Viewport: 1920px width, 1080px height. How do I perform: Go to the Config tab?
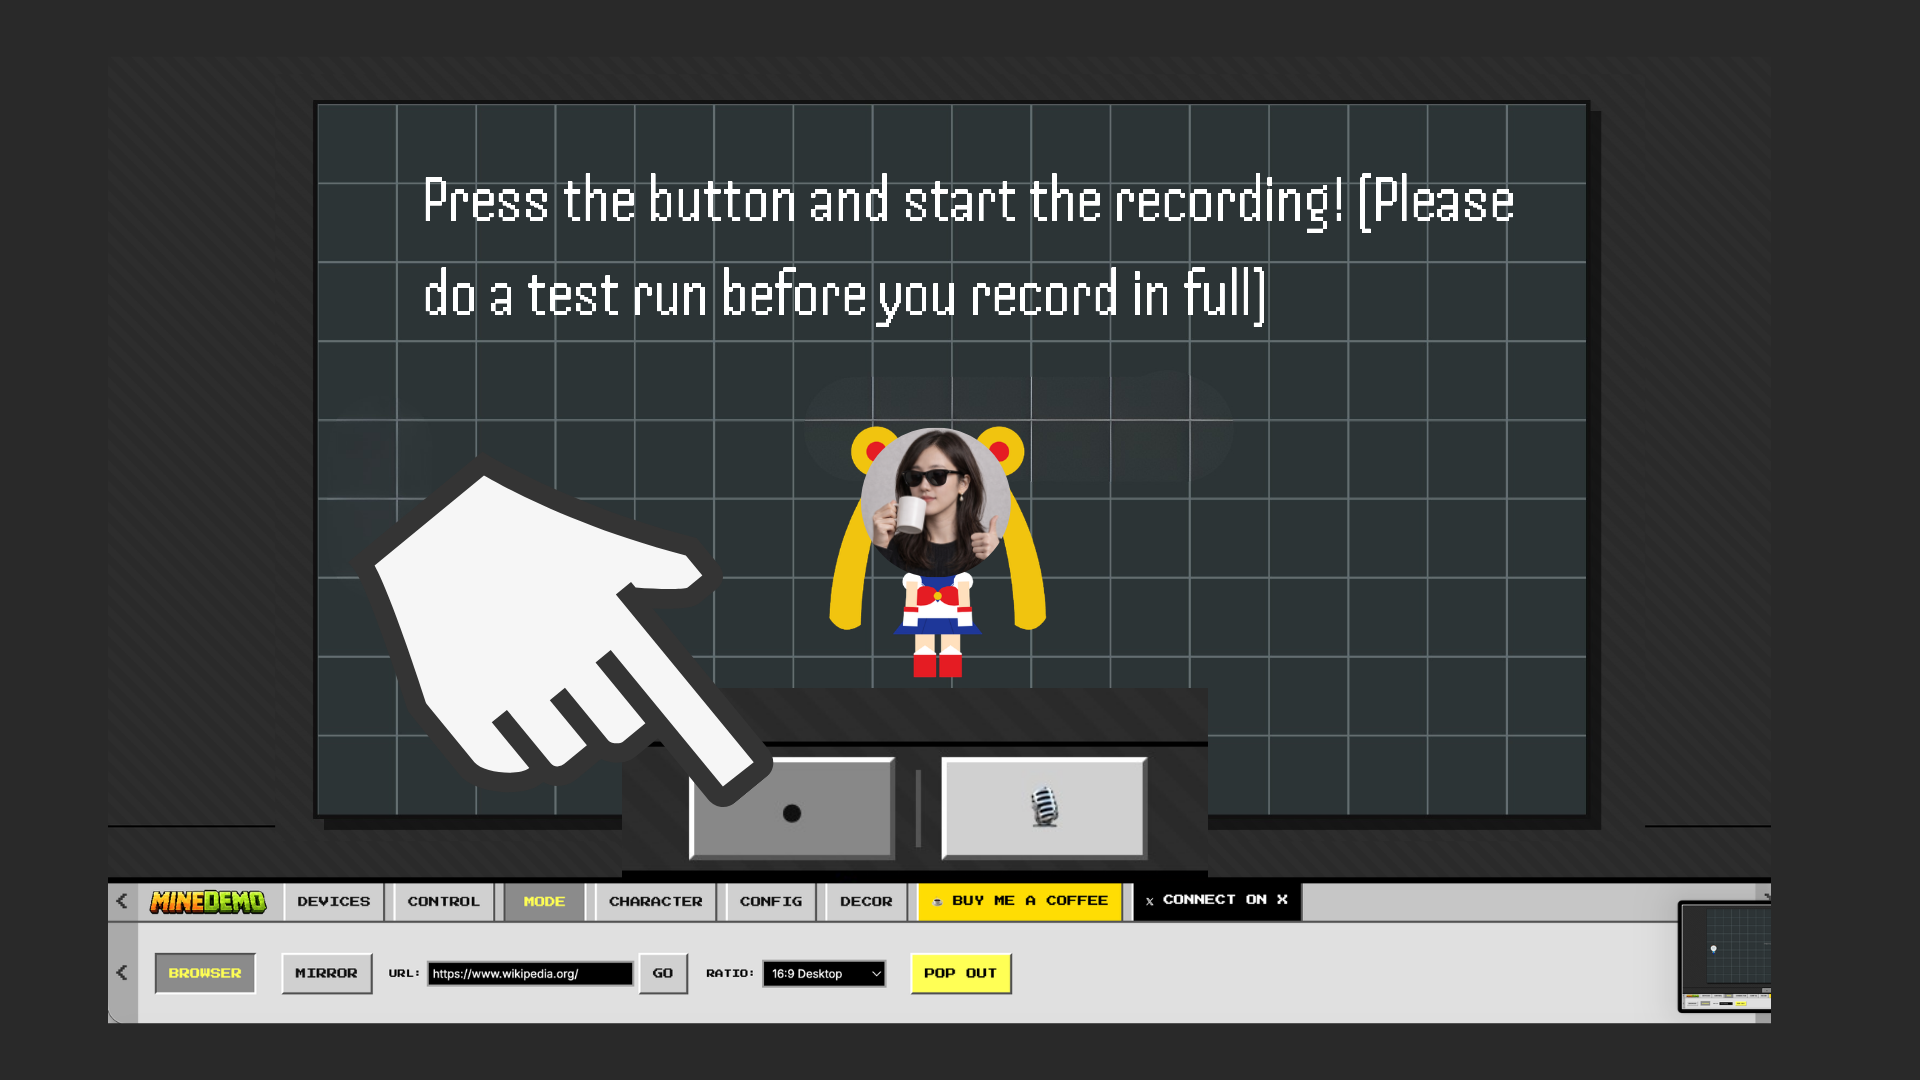(770, 901)
